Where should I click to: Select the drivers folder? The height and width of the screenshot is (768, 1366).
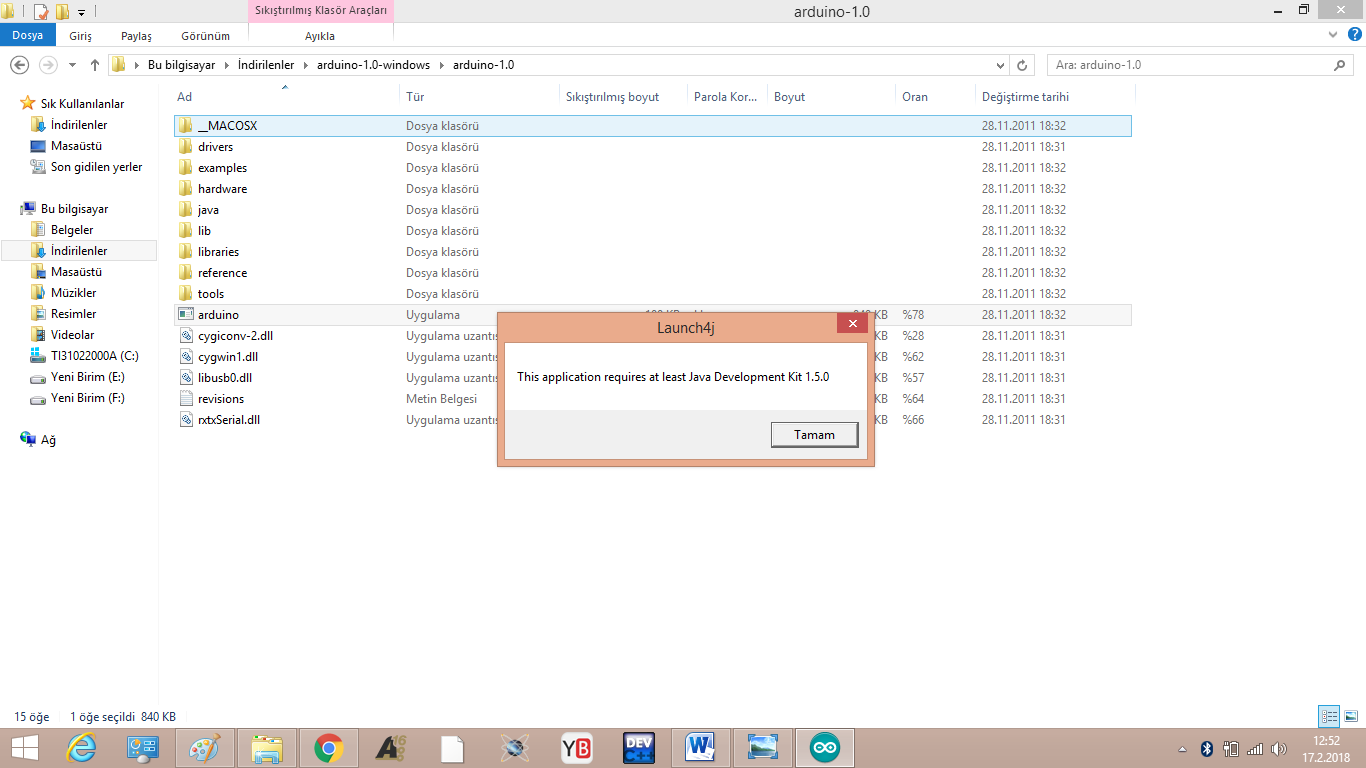point(215,147)
